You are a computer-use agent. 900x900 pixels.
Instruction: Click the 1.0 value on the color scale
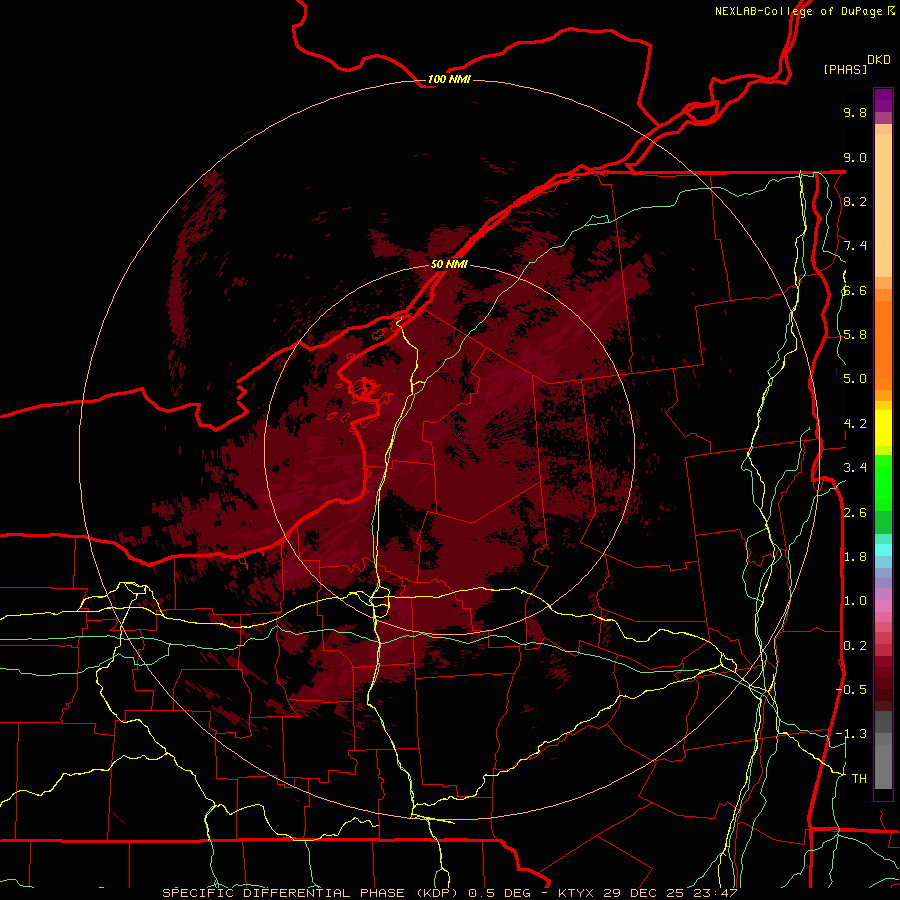(x=855, y=601)
